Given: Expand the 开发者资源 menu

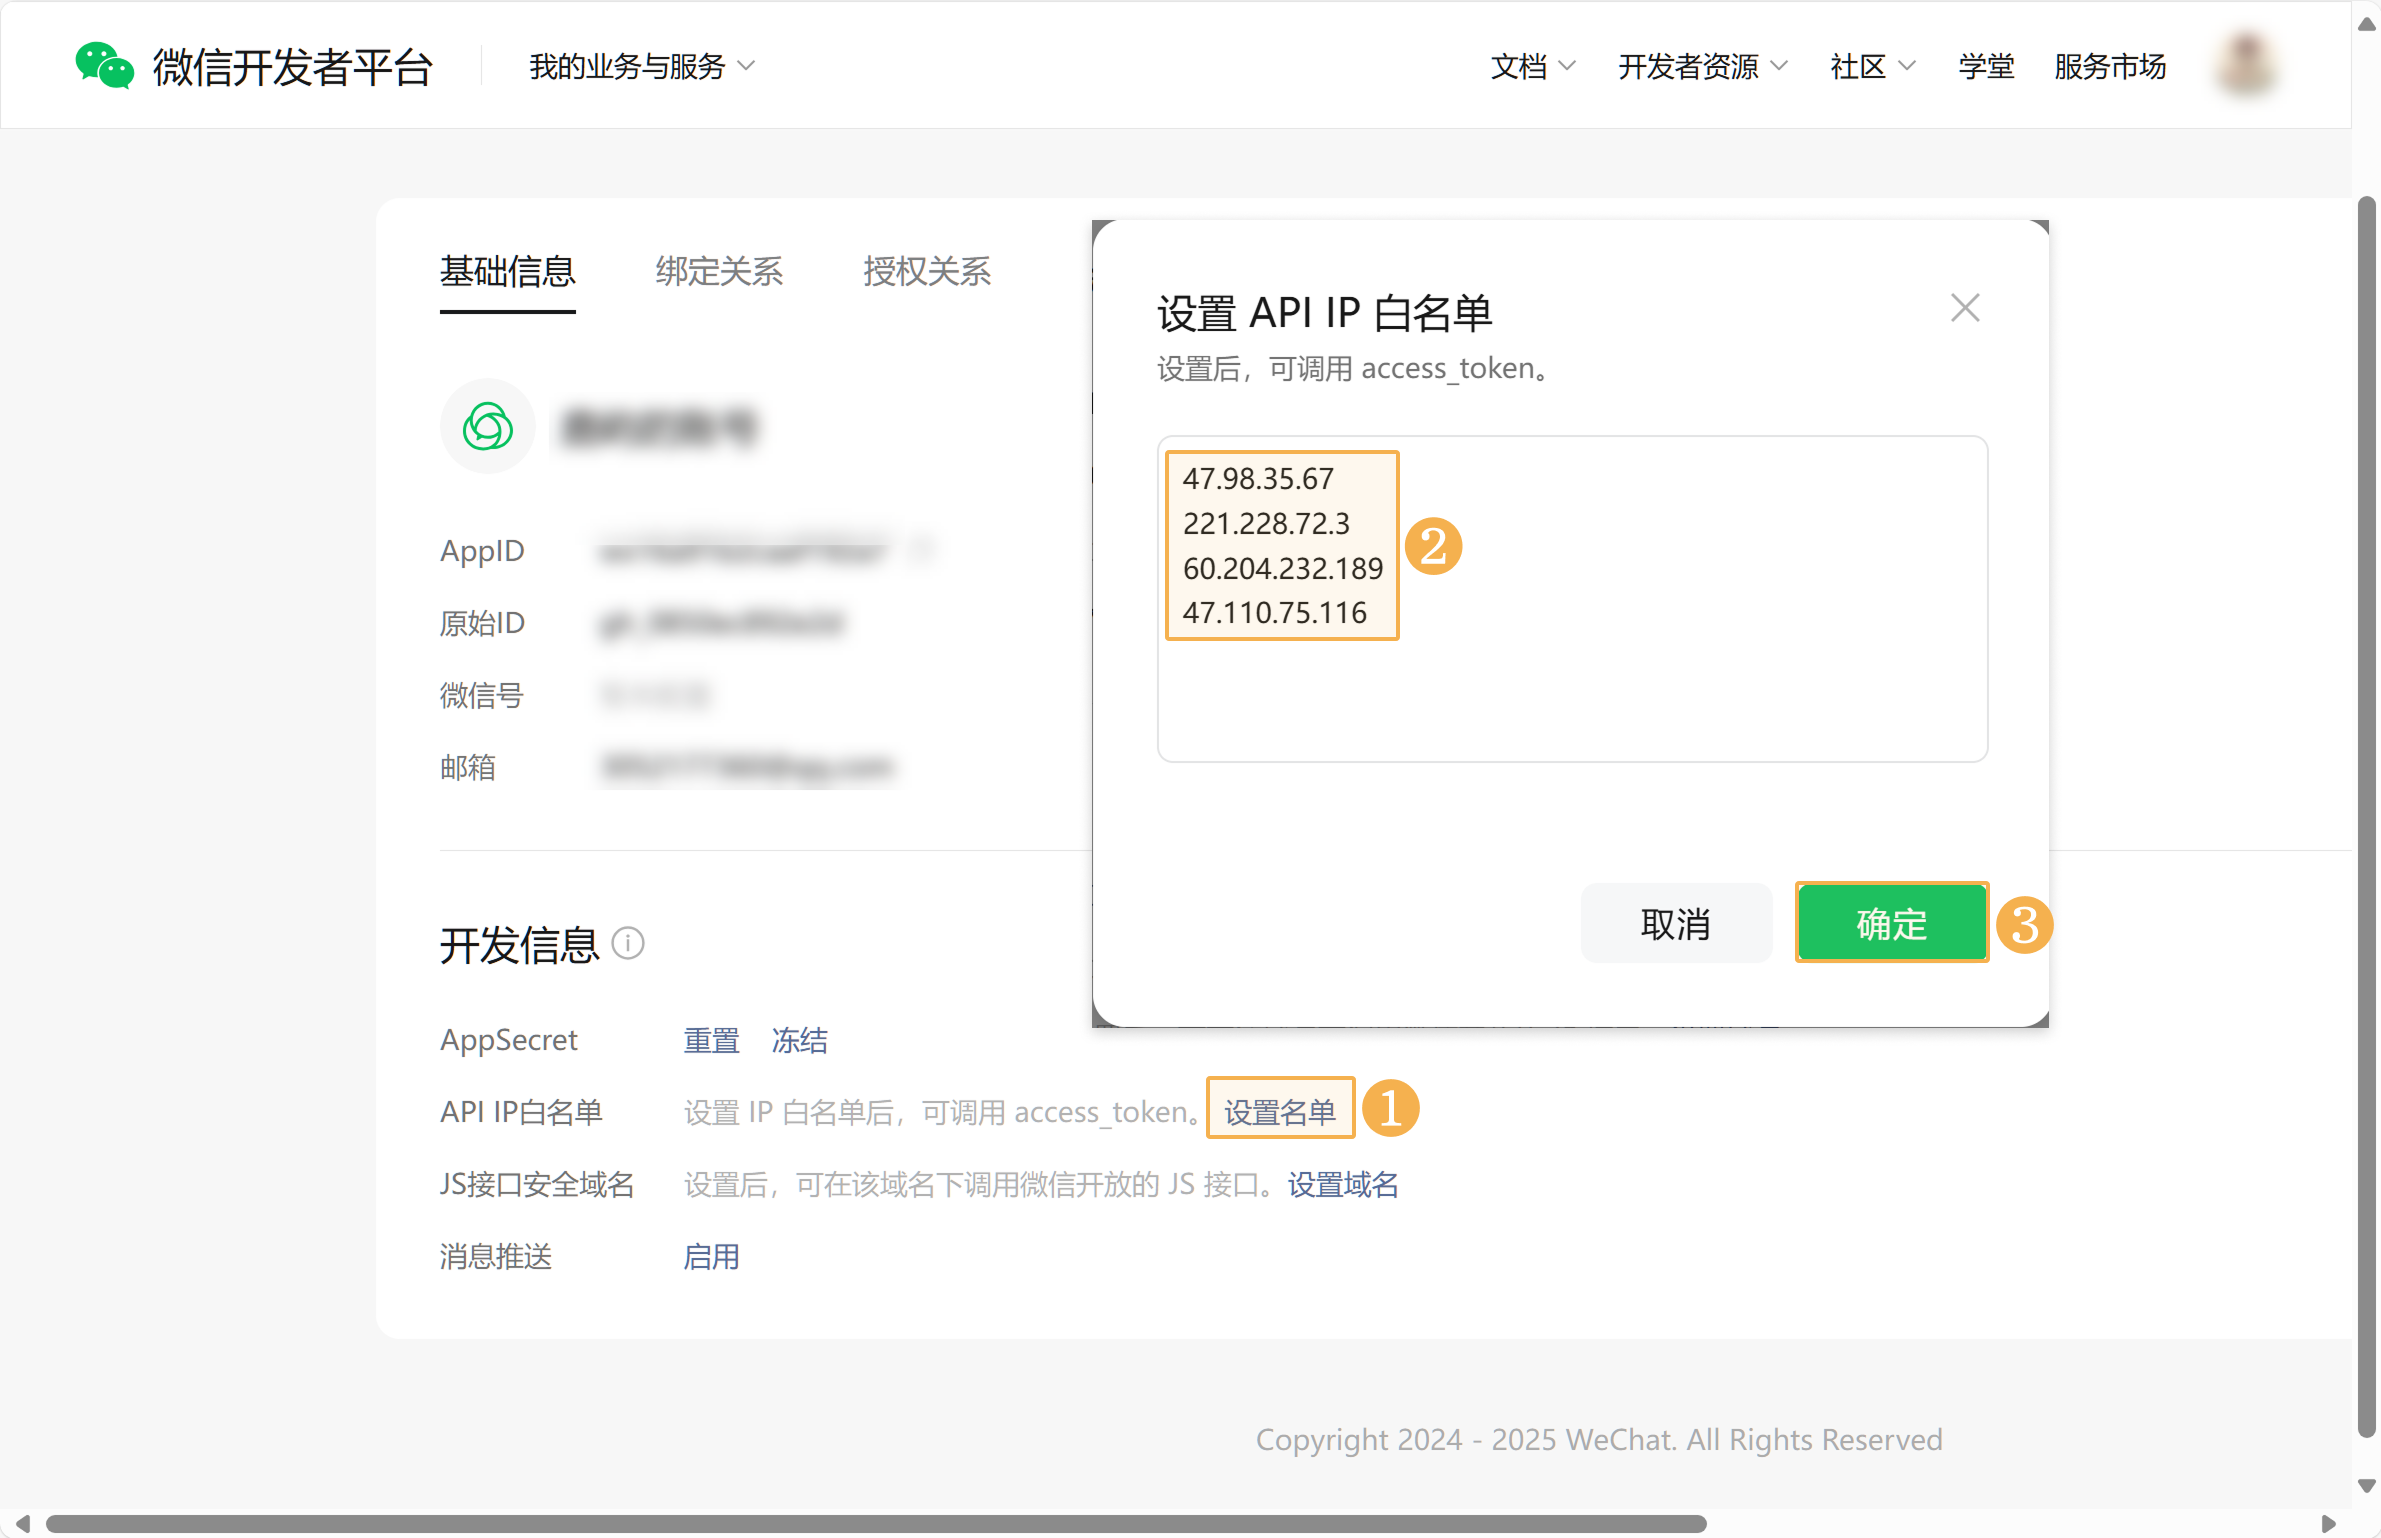Looking at the screenshot, I should coord(1701,66).
